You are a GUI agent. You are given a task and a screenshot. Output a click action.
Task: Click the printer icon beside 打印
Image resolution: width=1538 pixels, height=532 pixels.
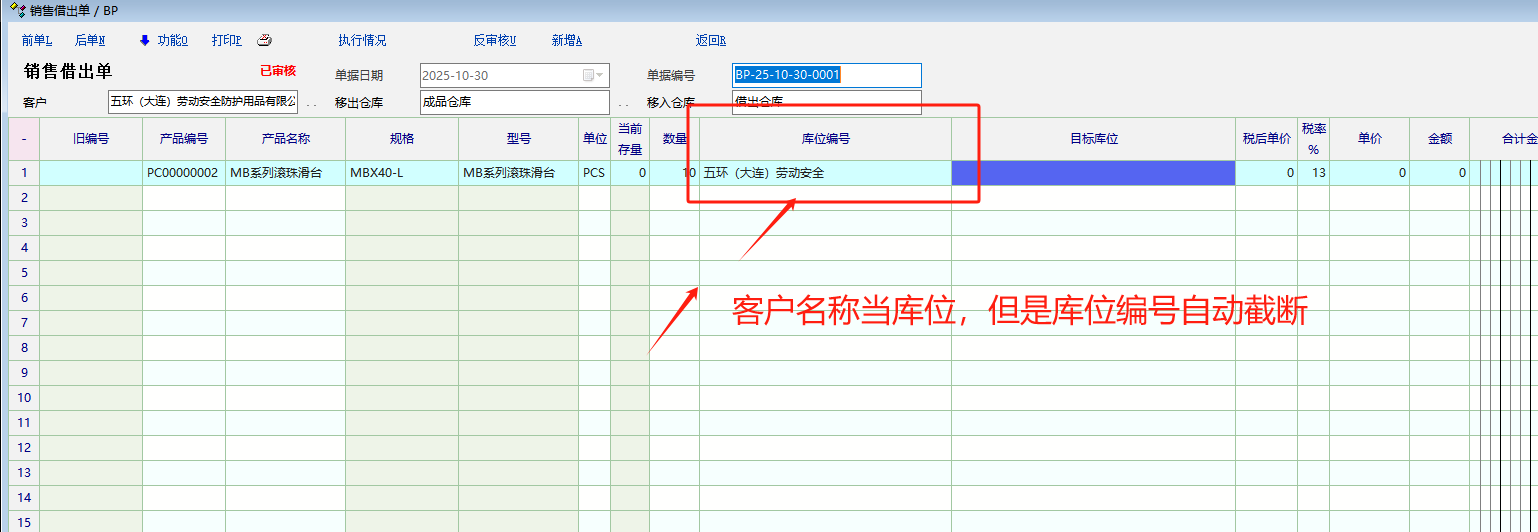(264, 41)
